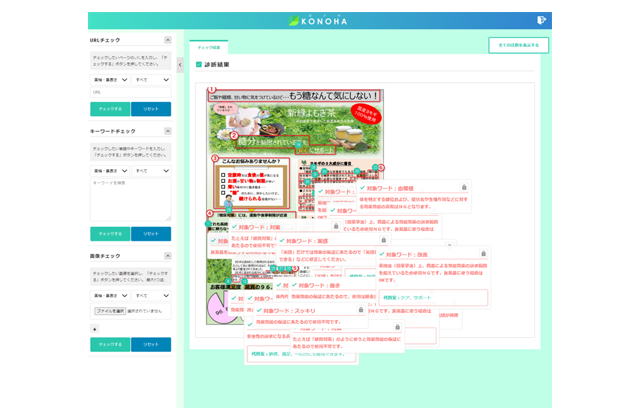Open the すべて dropdown in 画像チェック
The width and height of the screenshot is (640, 420).
[151, 296]
